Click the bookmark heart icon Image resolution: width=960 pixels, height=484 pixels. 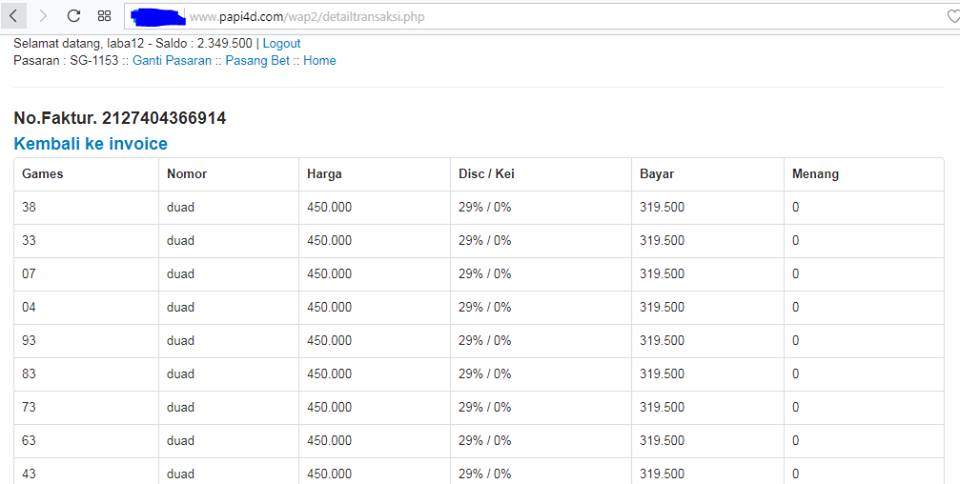[x=952, y=16]
